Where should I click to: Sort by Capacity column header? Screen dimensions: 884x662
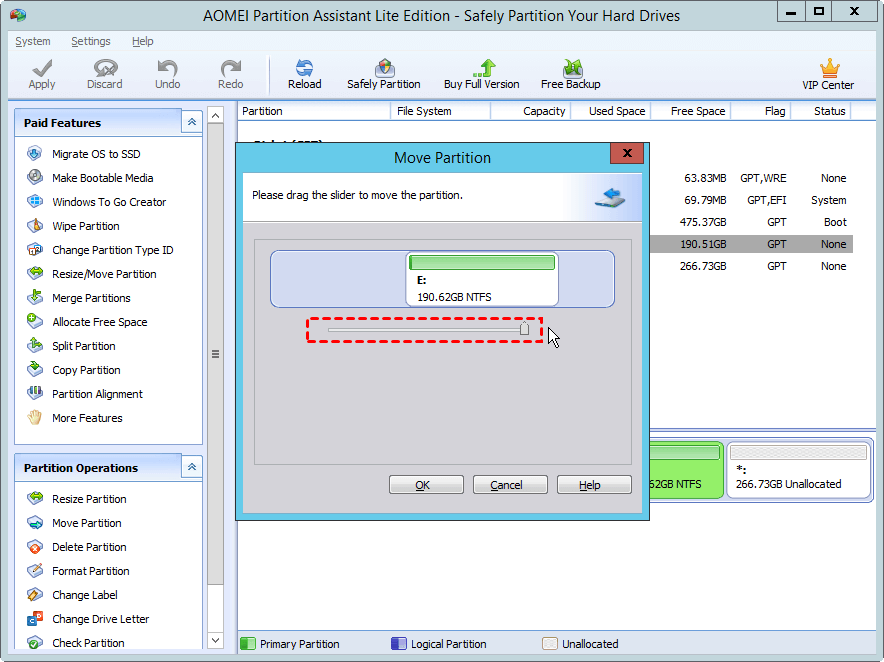[x=531, y=111]
